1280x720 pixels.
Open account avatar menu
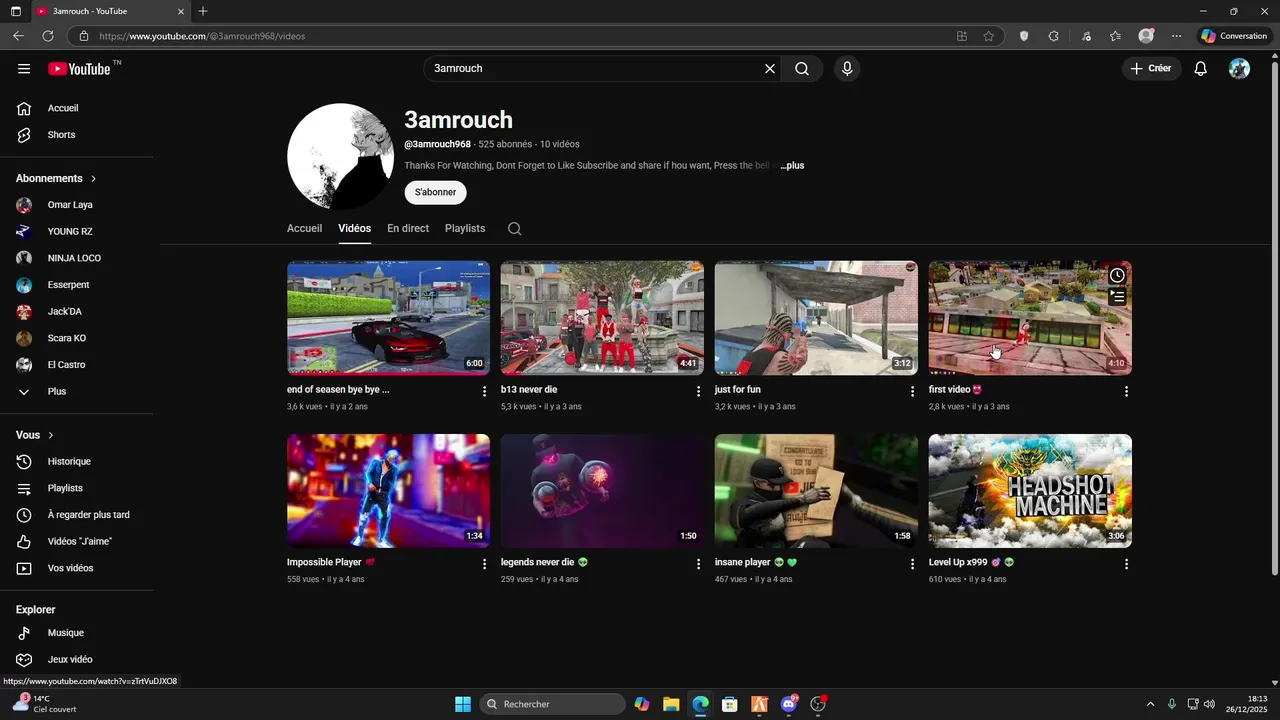[x=1239, y=69]
